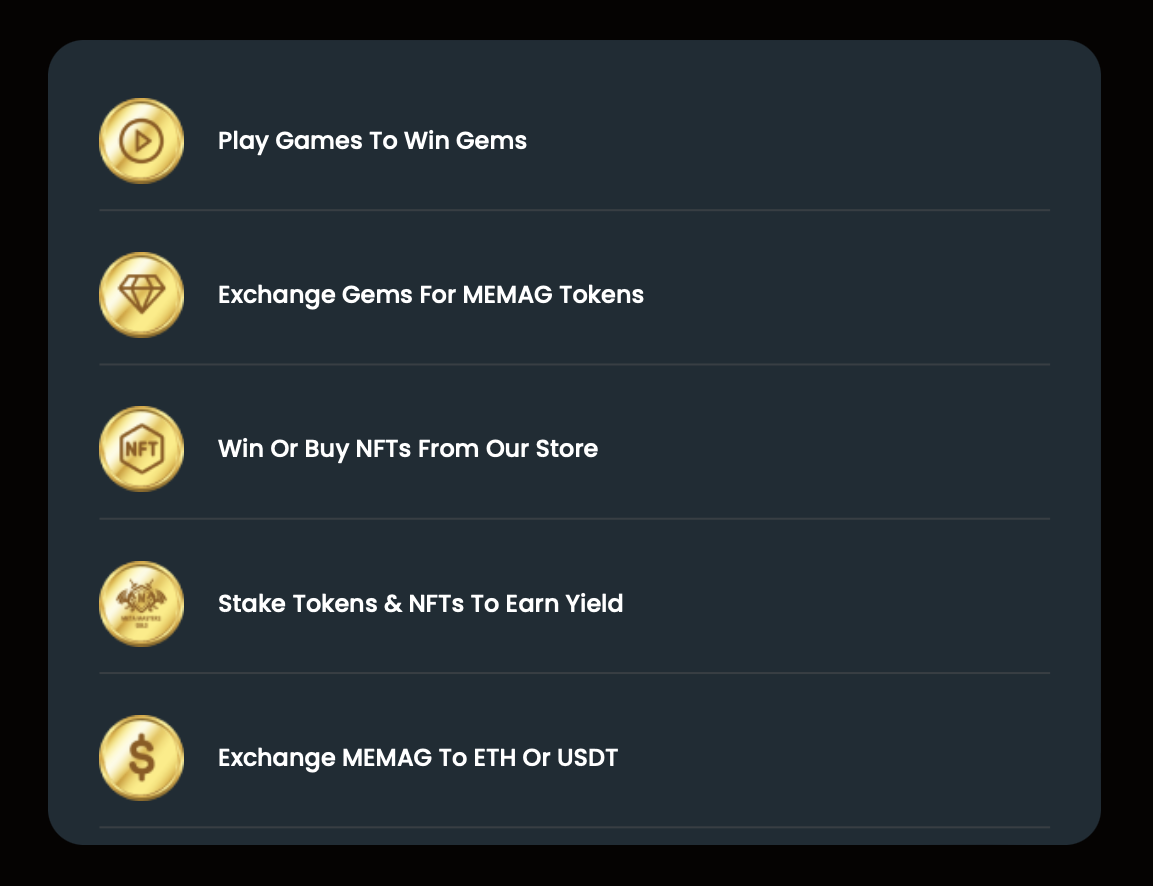Open the NFT hexagon coin icon
The image size is (1153, 886).
tap(141, 449)
